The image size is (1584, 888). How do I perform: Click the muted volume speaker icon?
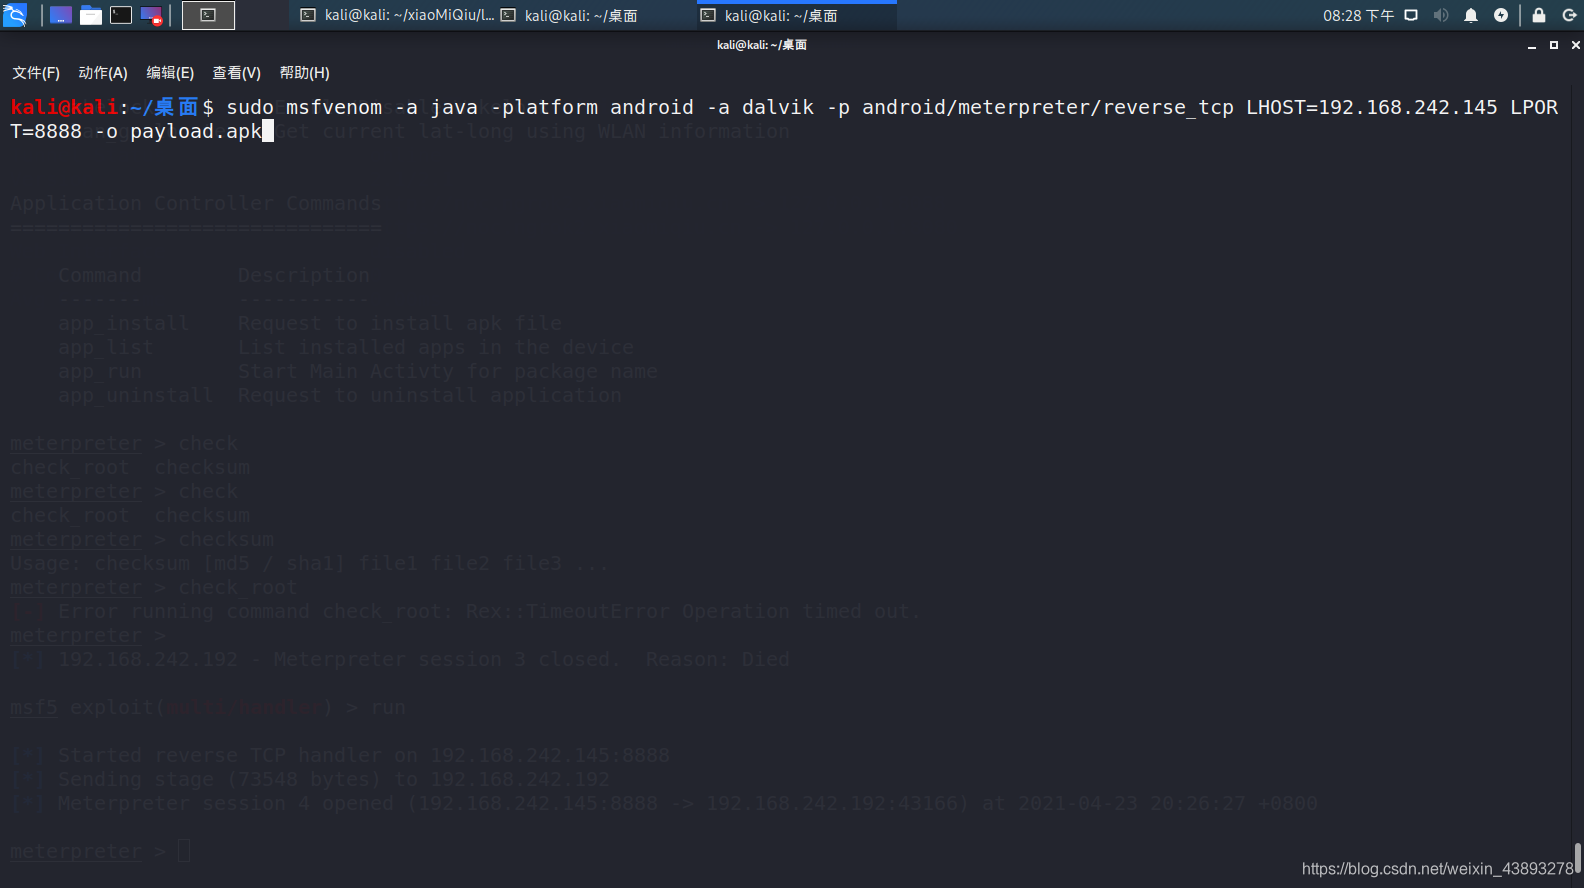coord(1441,15)
